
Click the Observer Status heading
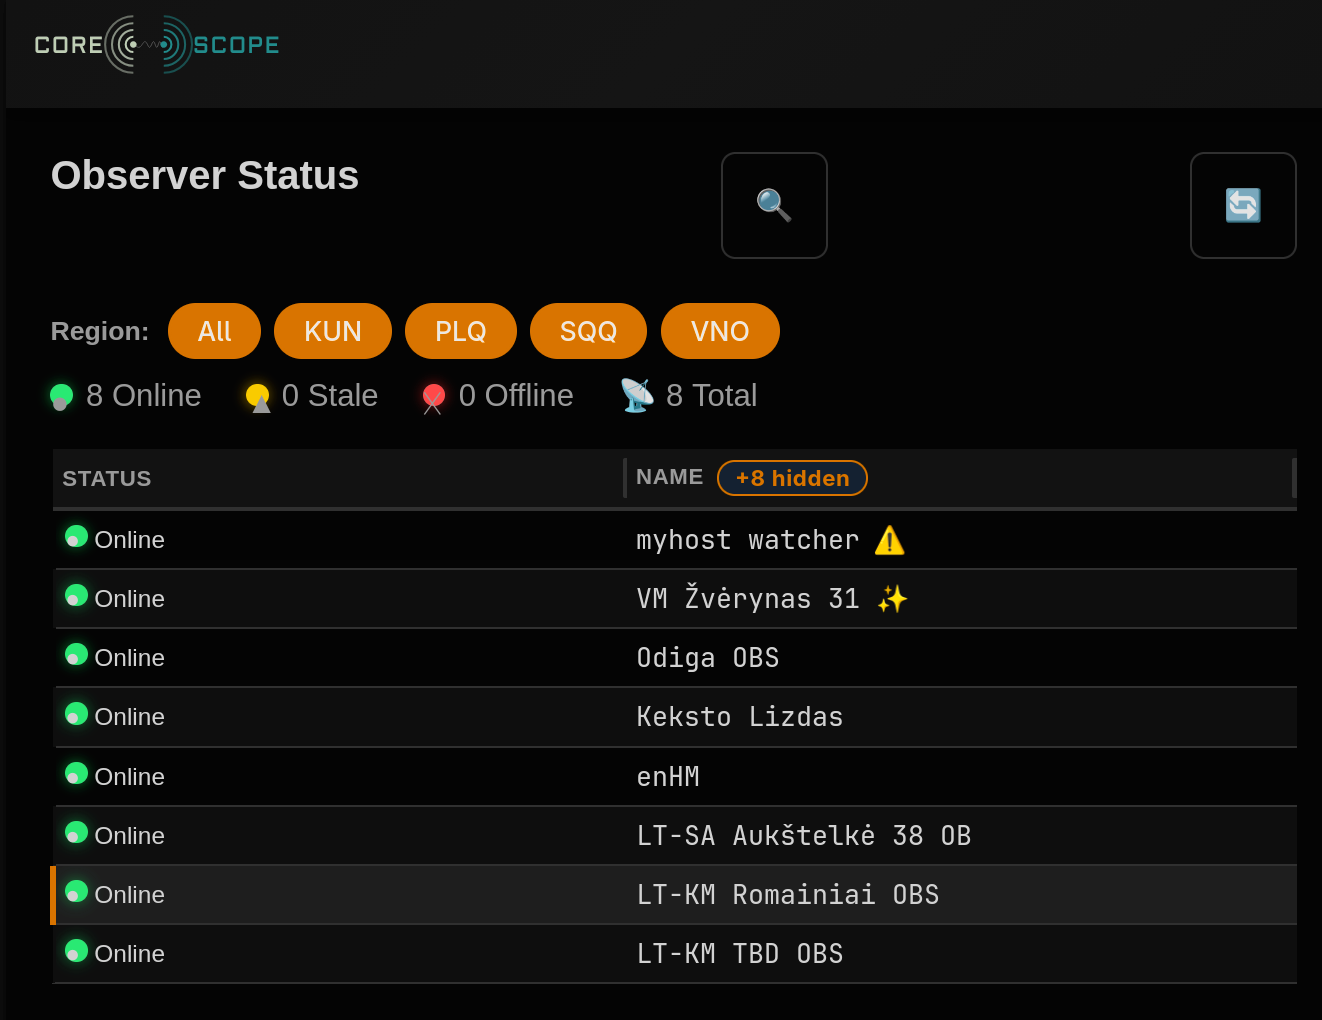(205, 176)
